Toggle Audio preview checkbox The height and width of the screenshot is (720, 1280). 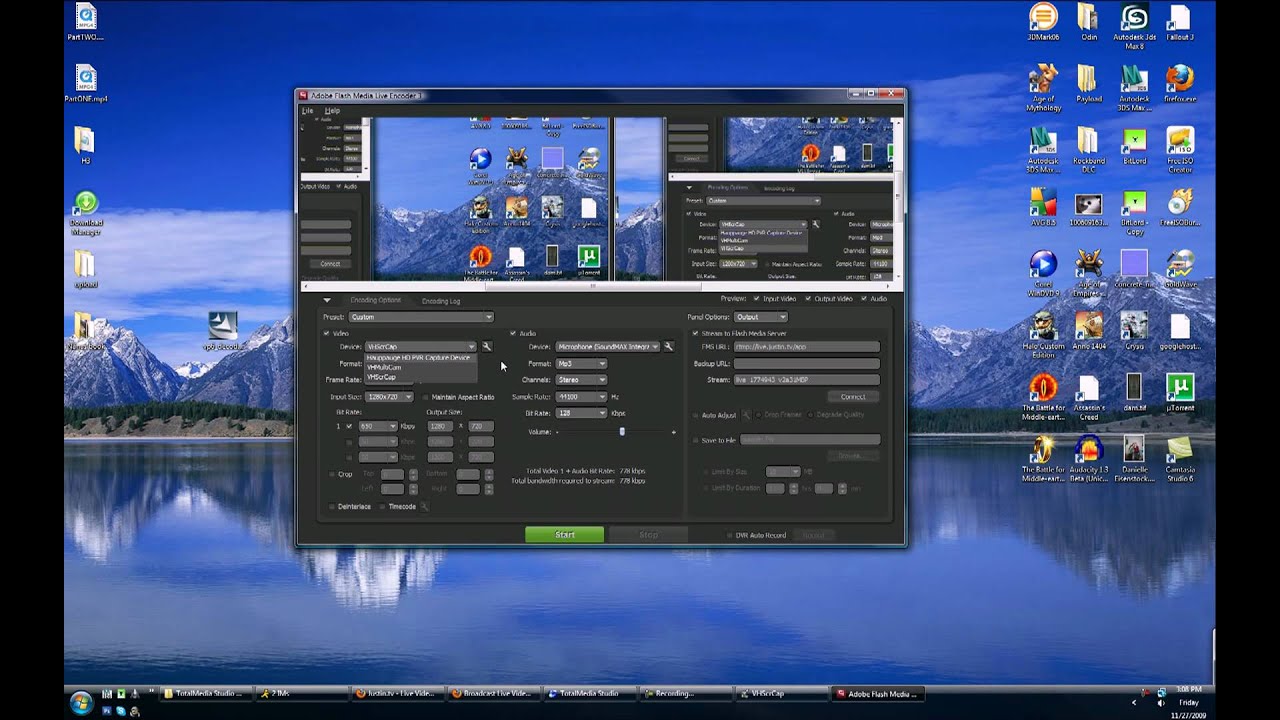coord(864,299)
